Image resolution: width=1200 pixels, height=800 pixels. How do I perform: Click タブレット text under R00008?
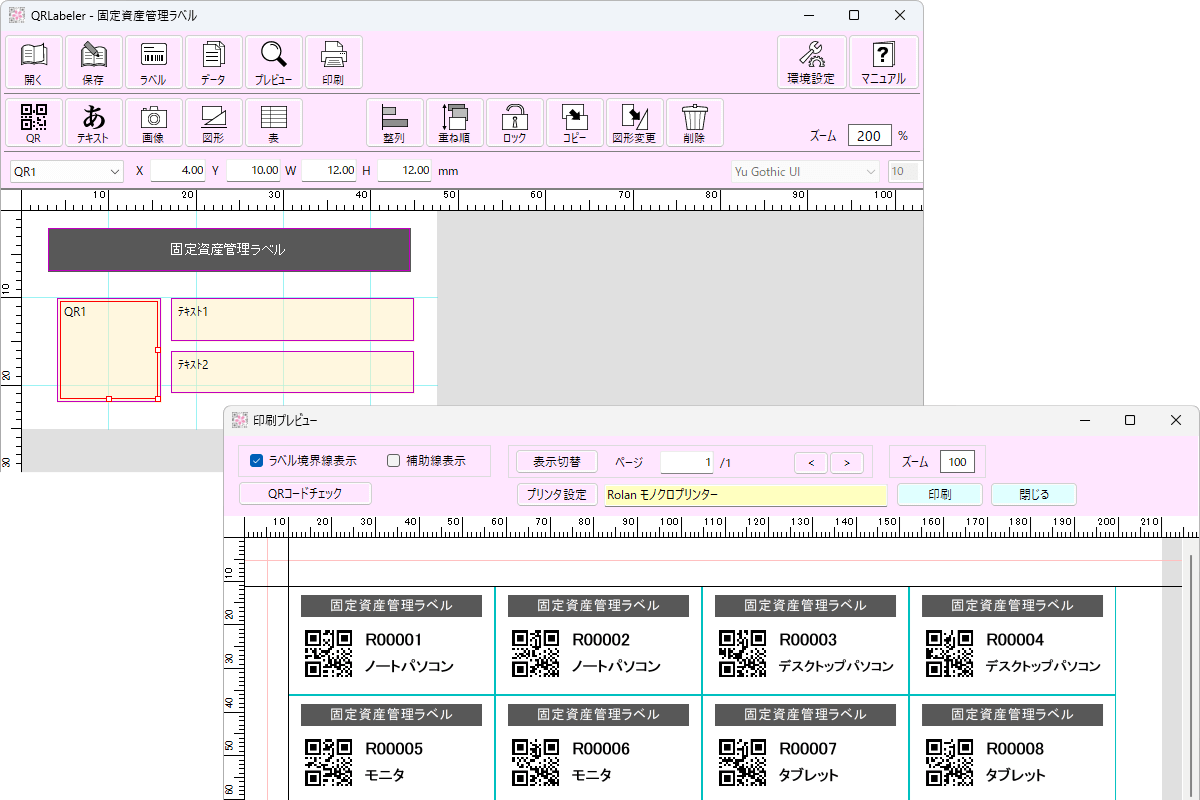1016,775
